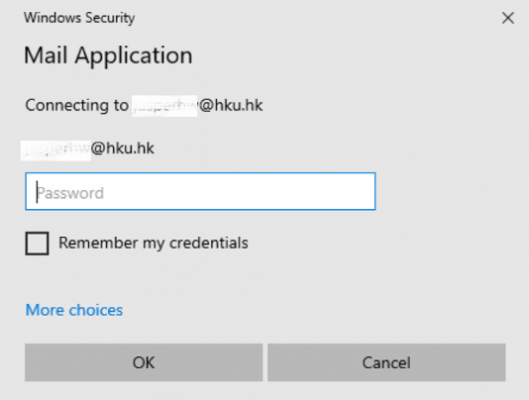Dismiss the prompt with Cancel
The image size is (529, 400).
(387, 363)
